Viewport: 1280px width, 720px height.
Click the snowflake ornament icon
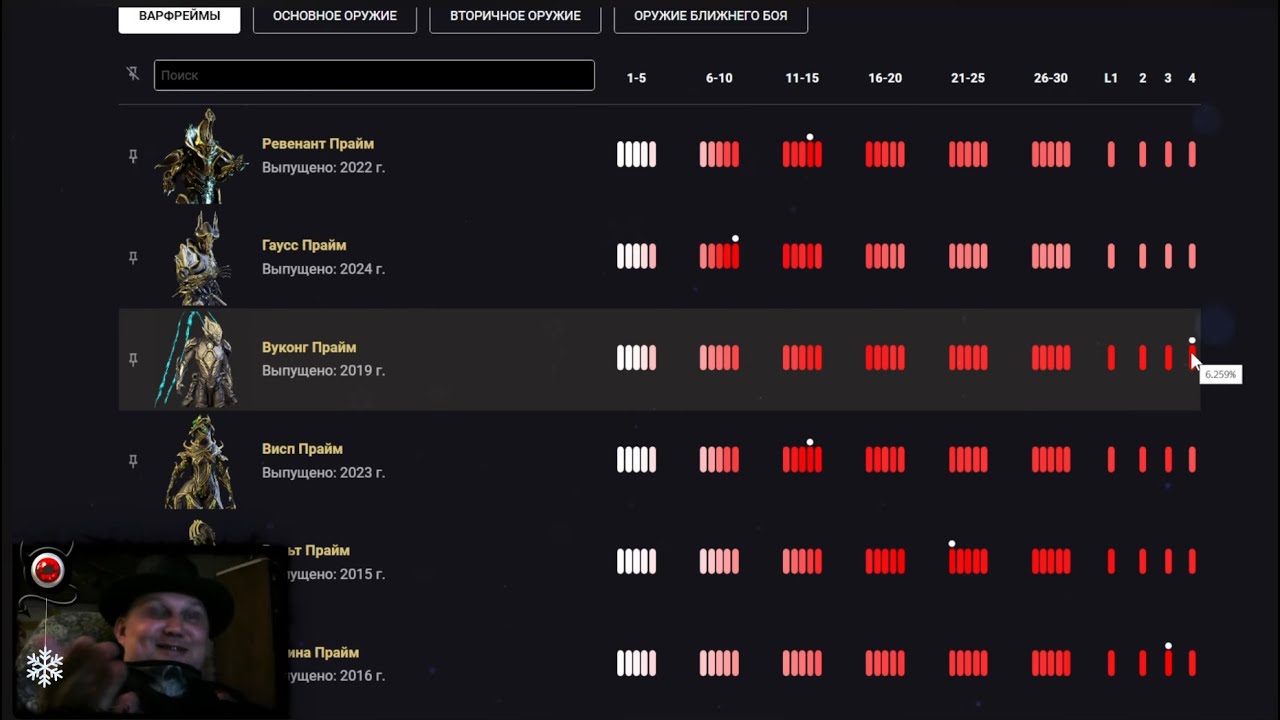click(x=45, y=666)
